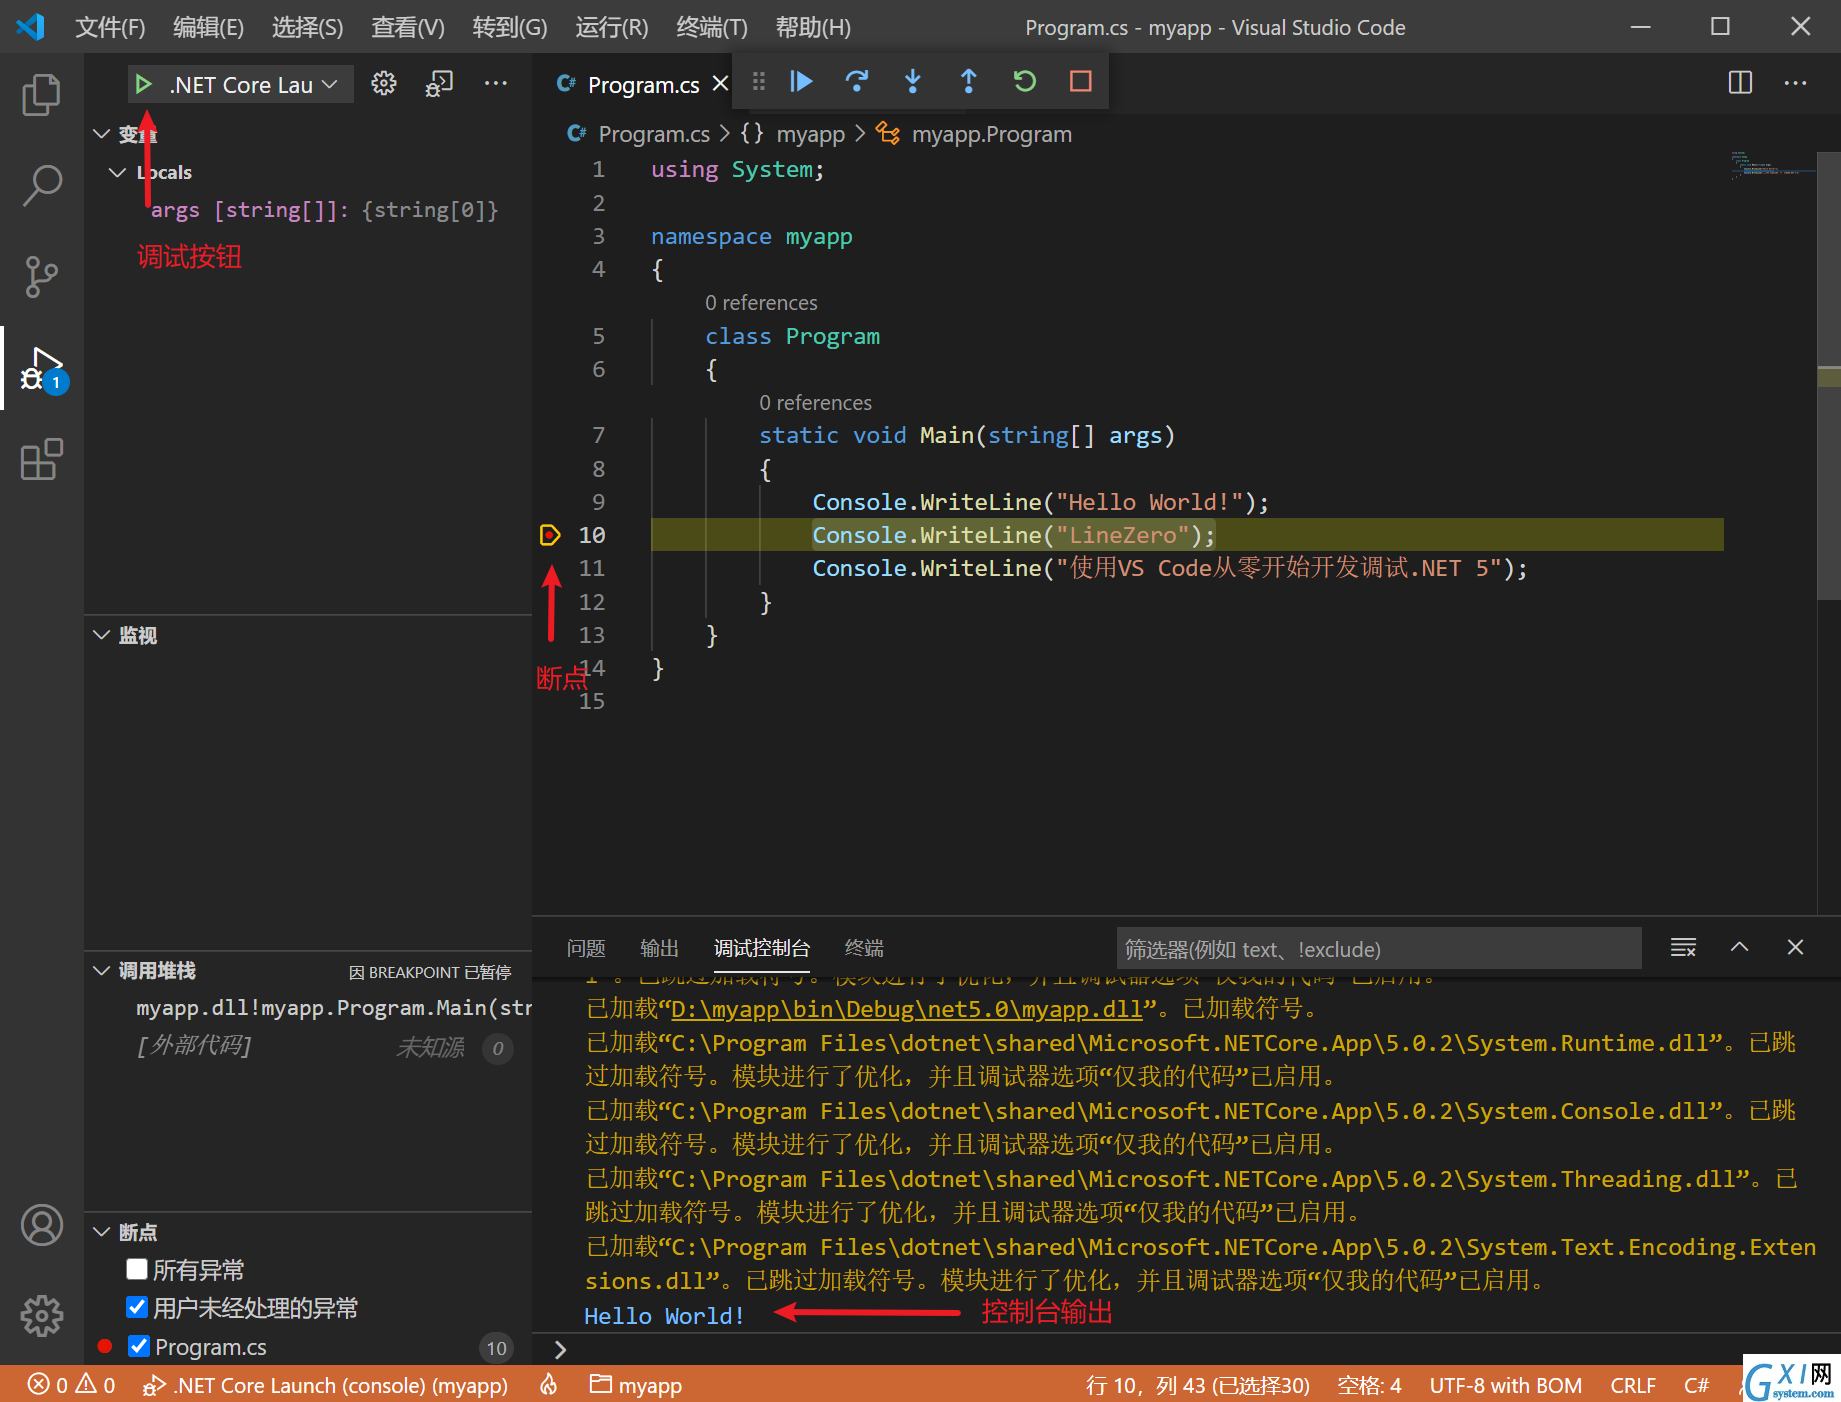Continue execution in debug toolbar
Image resolution: width=1841 pixels, height=1402 pixels.
pyautogui.click(x=802, y=81)
